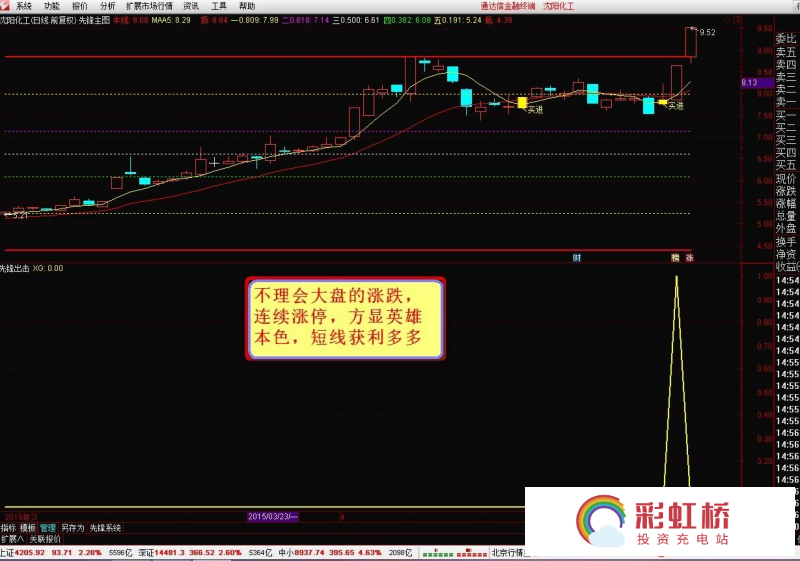Open the 扩展市场行情 menu
This screenshot has height=561, width=800.
coord(148,6)
